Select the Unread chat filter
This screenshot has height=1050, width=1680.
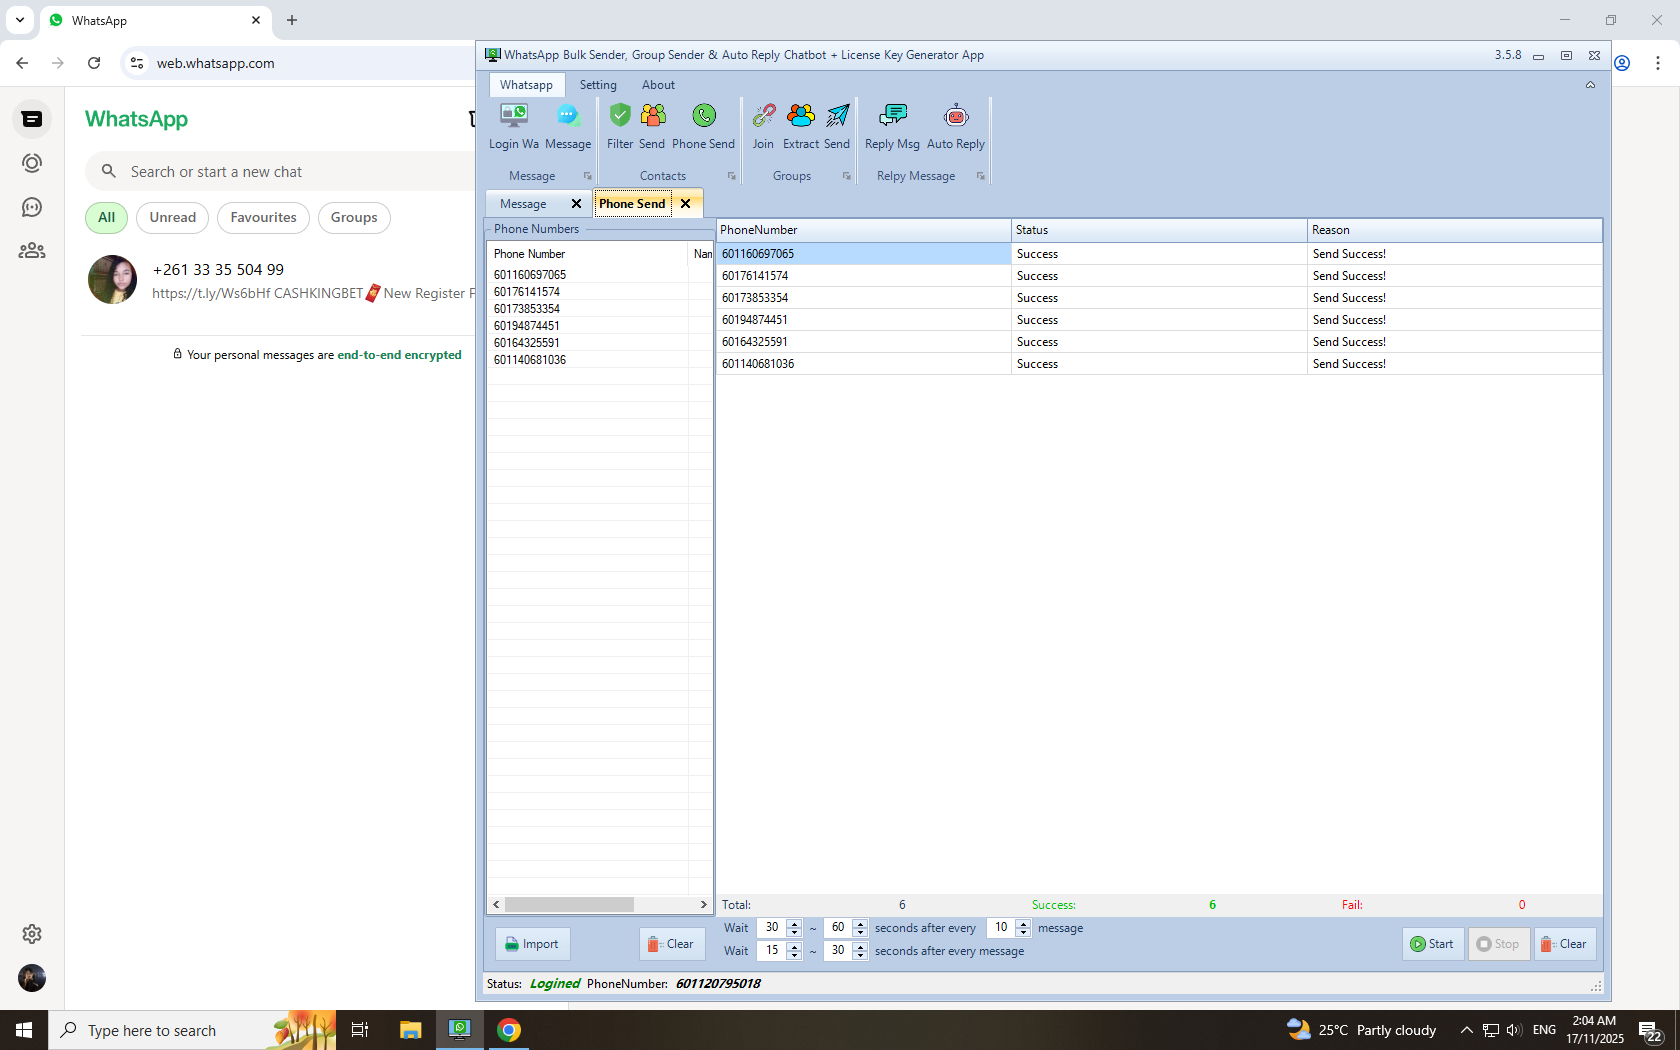point(173,218)
